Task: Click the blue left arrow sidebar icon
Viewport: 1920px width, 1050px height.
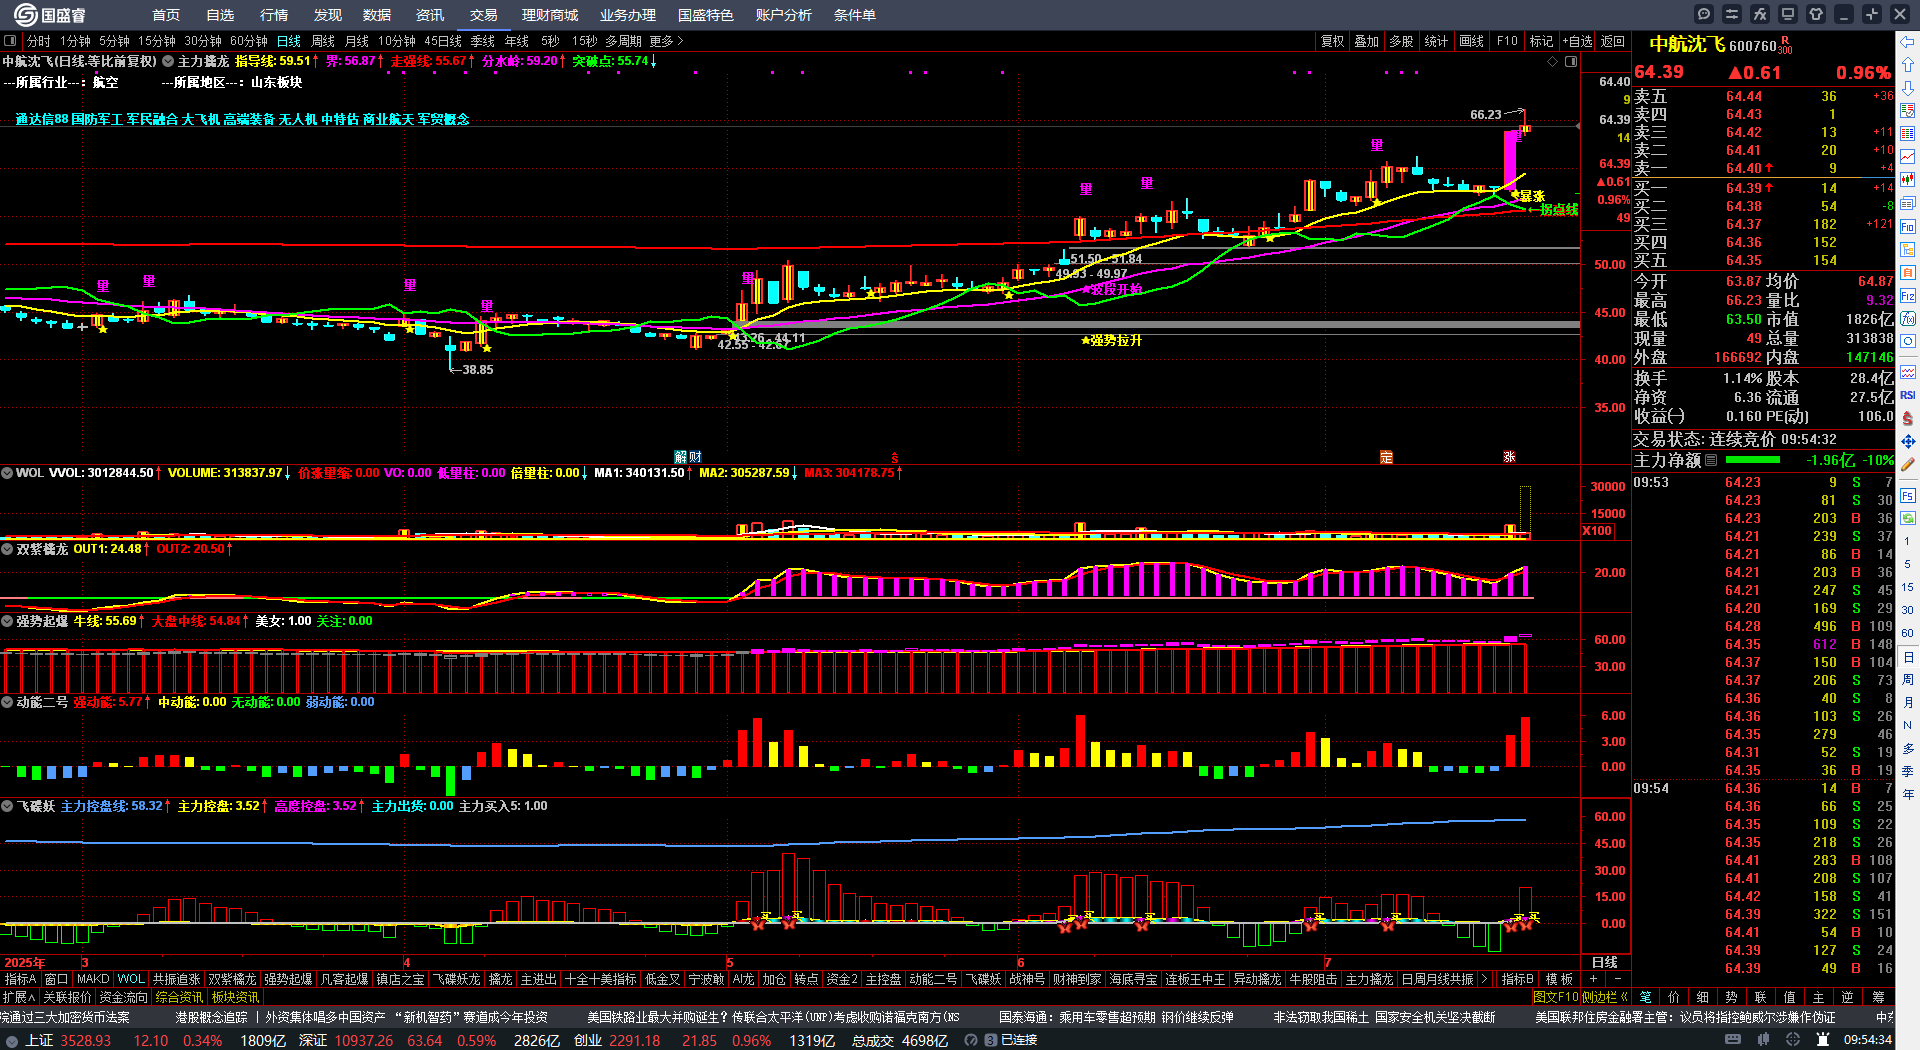Action: pyautogui.click(x=1908, y=41)
